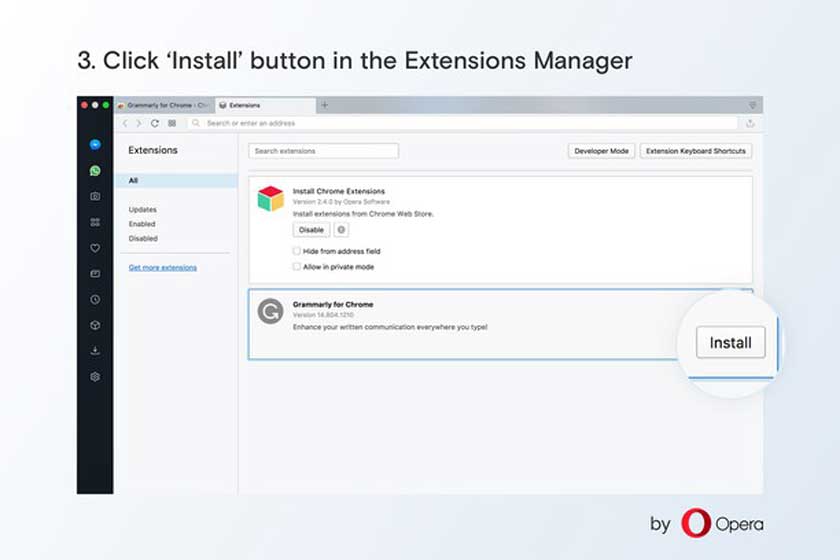Image resolution: width=840 pixels, height=560 pixels.
Task: Select the Disabled filter
Action: pyautogui.click(x=143, y=238)
